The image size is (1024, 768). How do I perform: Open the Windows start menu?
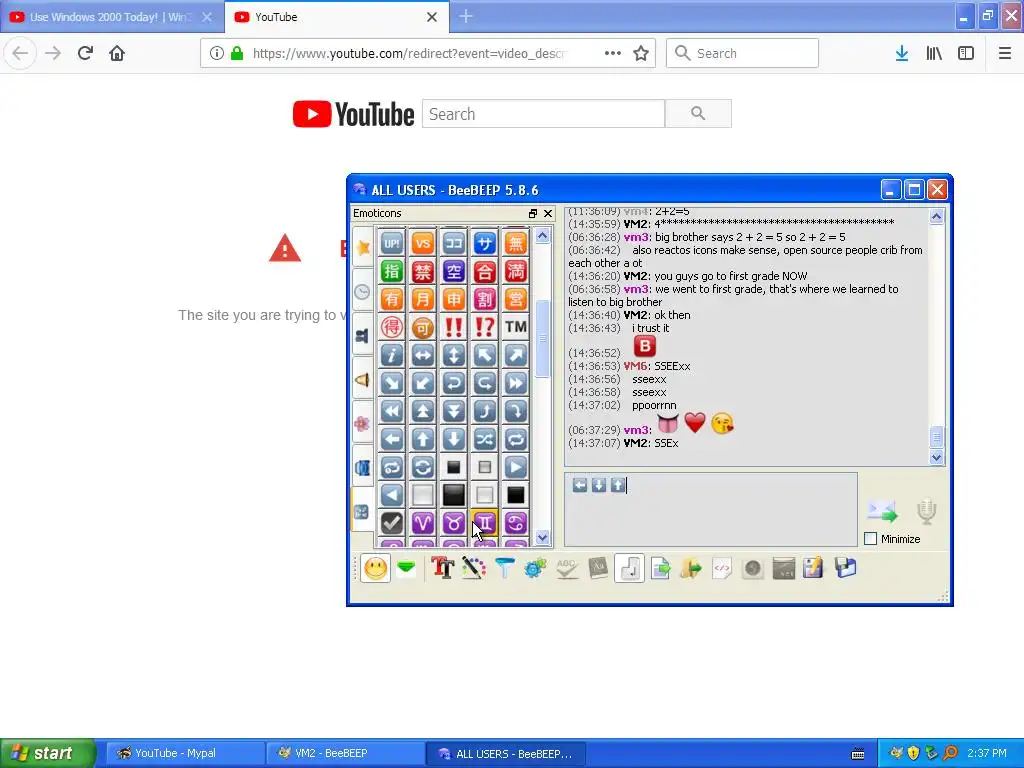tap(48, 753)
